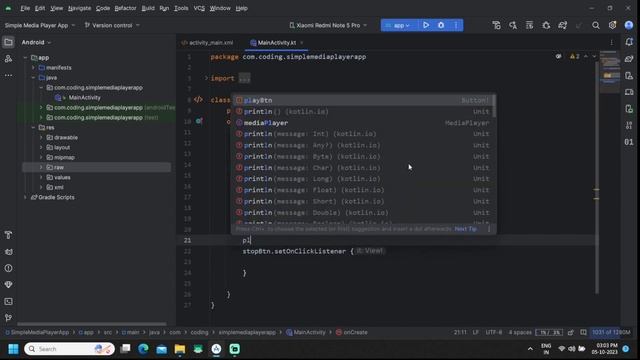Image resolution: width=640 pixels, height=360 pixels.
Task: Toggle the reader mode eye icon
Action: 558,56
